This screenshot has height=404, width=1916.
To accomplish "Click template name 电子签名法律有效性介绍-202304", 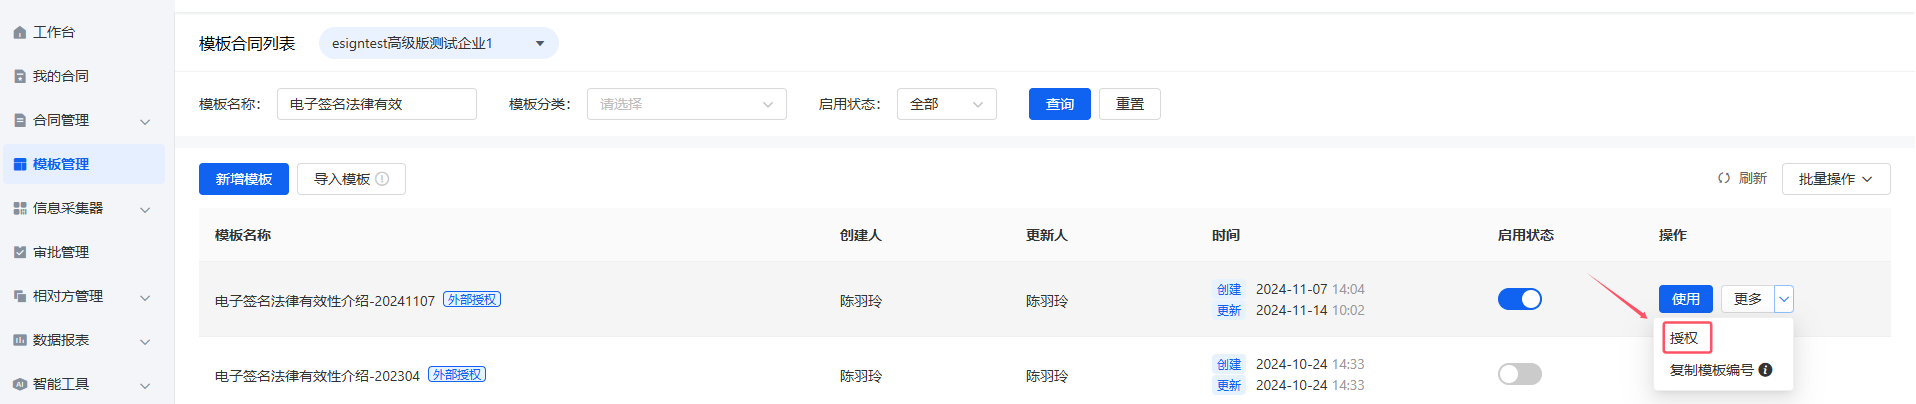I will [317, 376].
